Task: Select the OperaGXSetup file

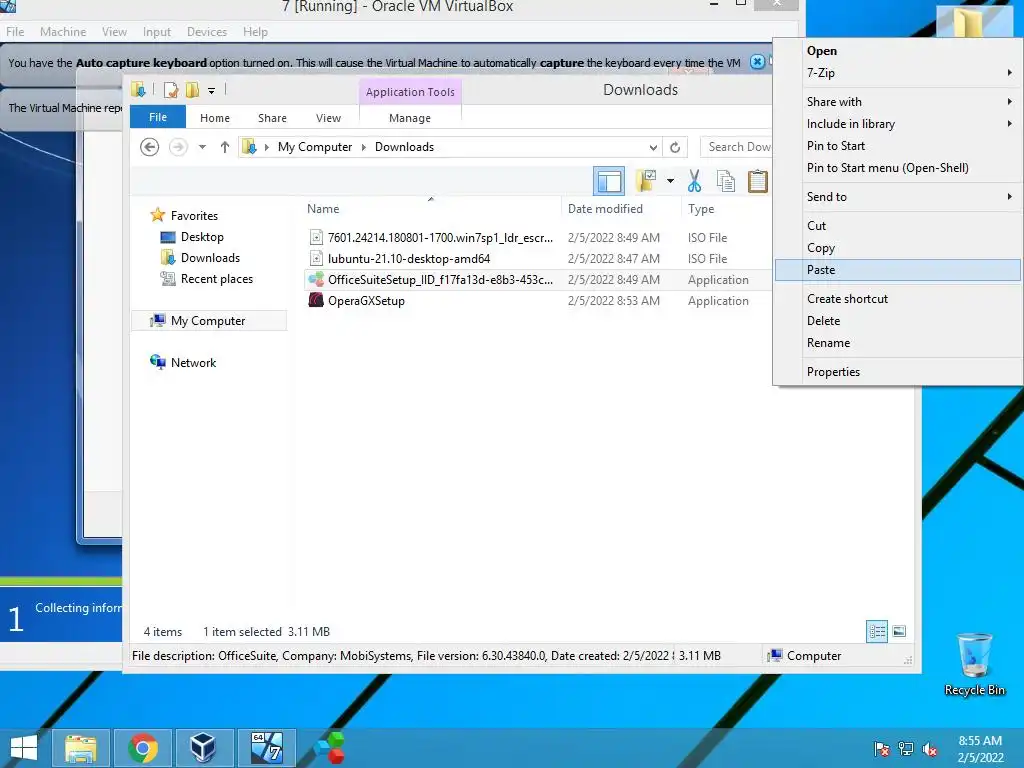Action: tap(366, 301)
